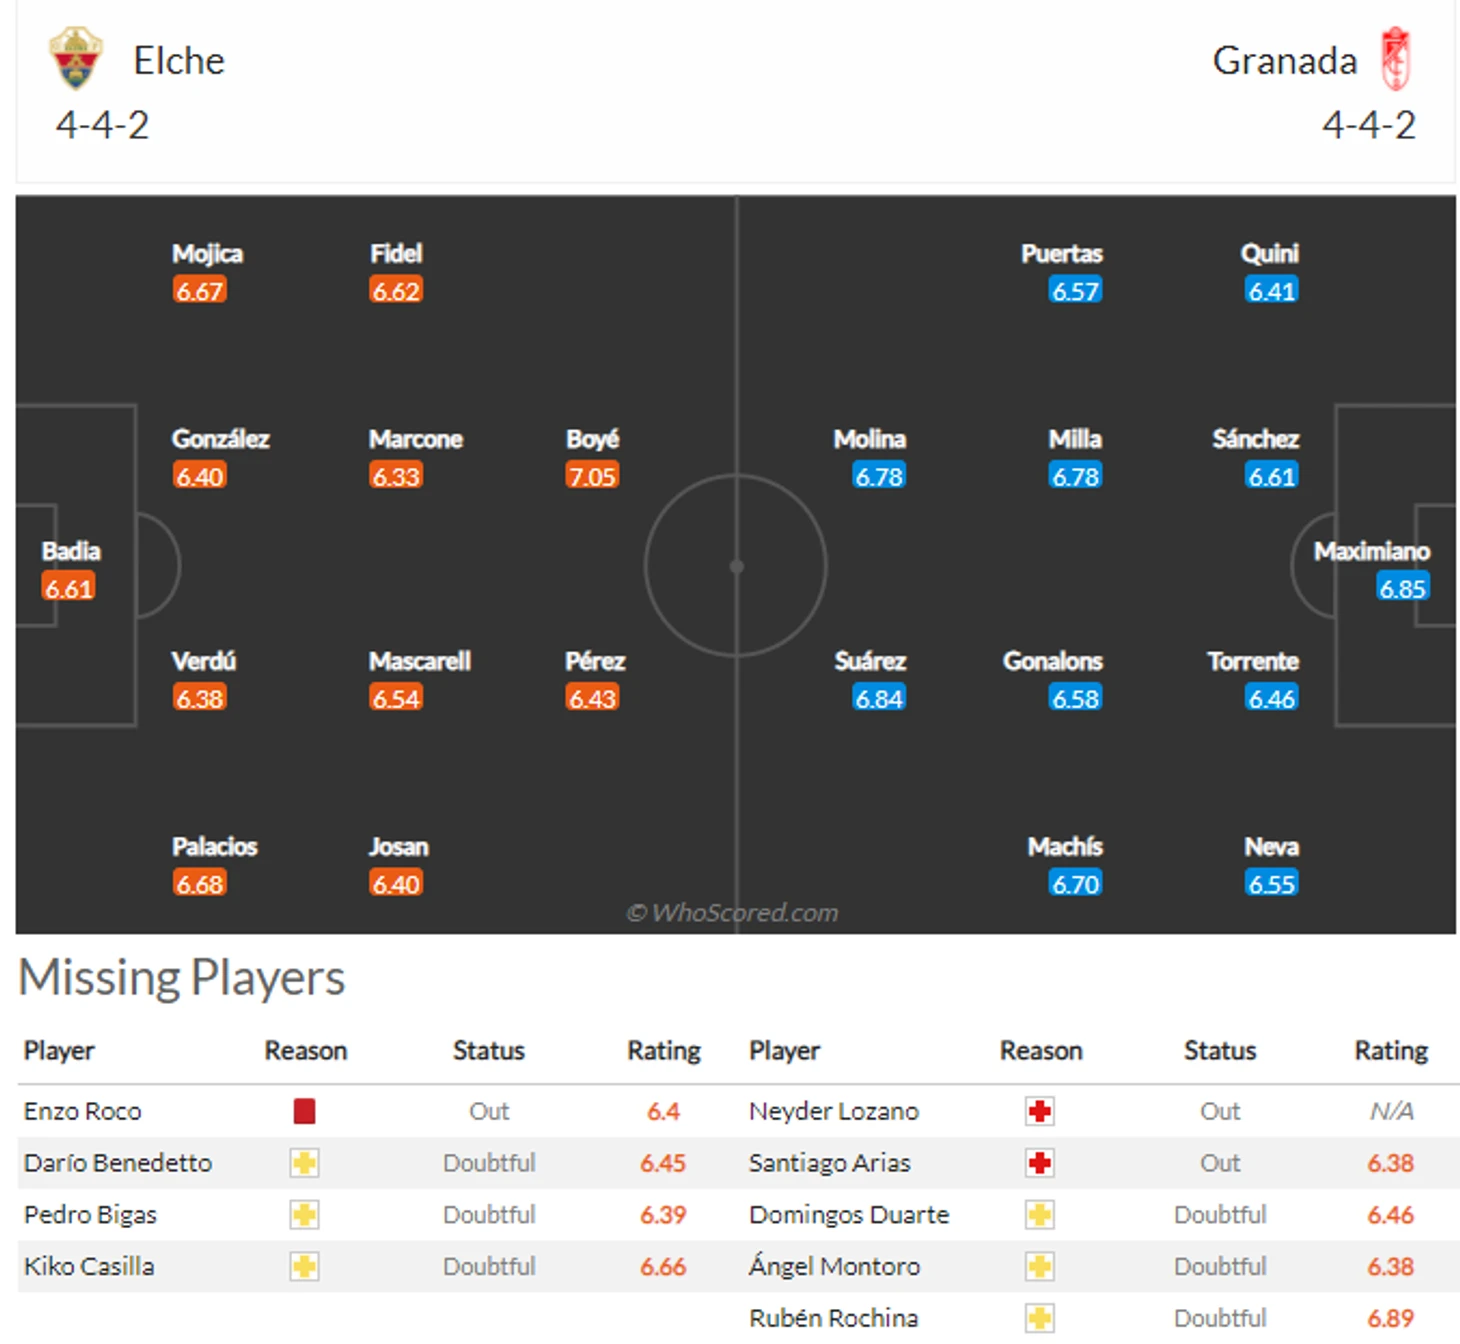Open the Granada team name link
The height and width of the screenshot is (1344, 1460).
pos(1284,61)
